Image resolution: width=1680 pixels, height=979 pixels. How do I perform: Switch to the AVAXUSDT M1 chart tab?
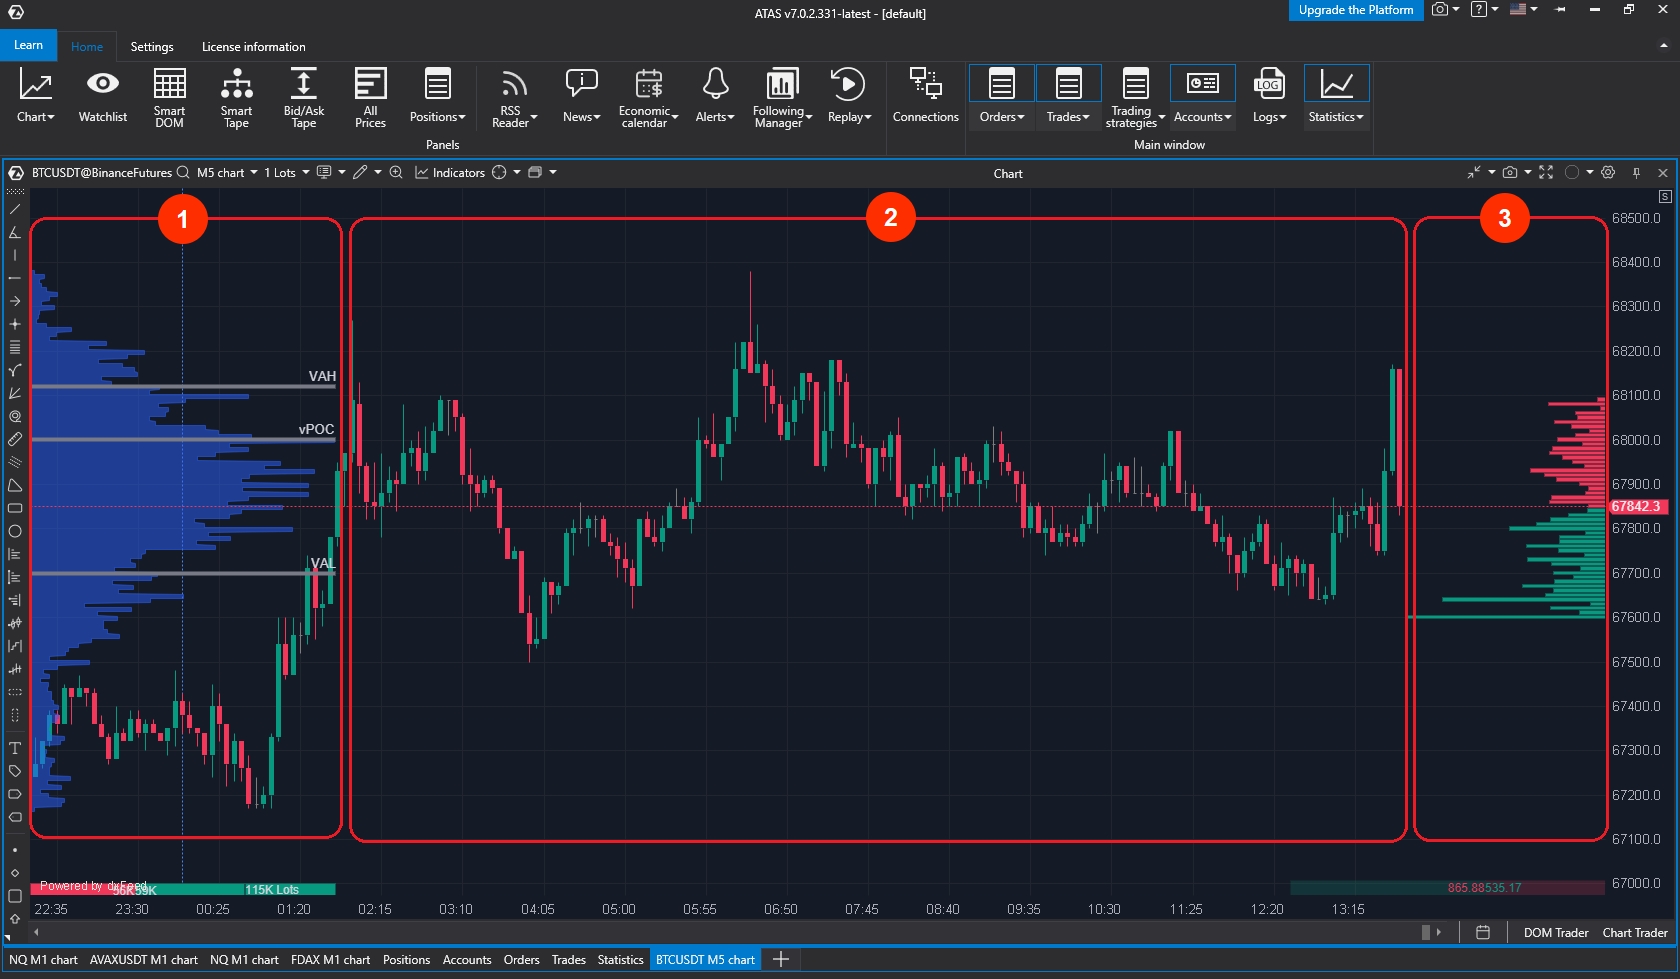pyautogui.click(x=144, y=959)
